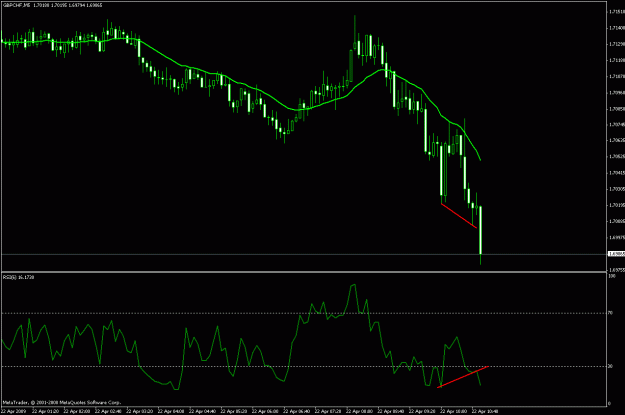The width and height of the screenshot is (625, 415).
Task: Click the last tall candle at chart end
Action: pyautogui.click(x=481, y=230)
